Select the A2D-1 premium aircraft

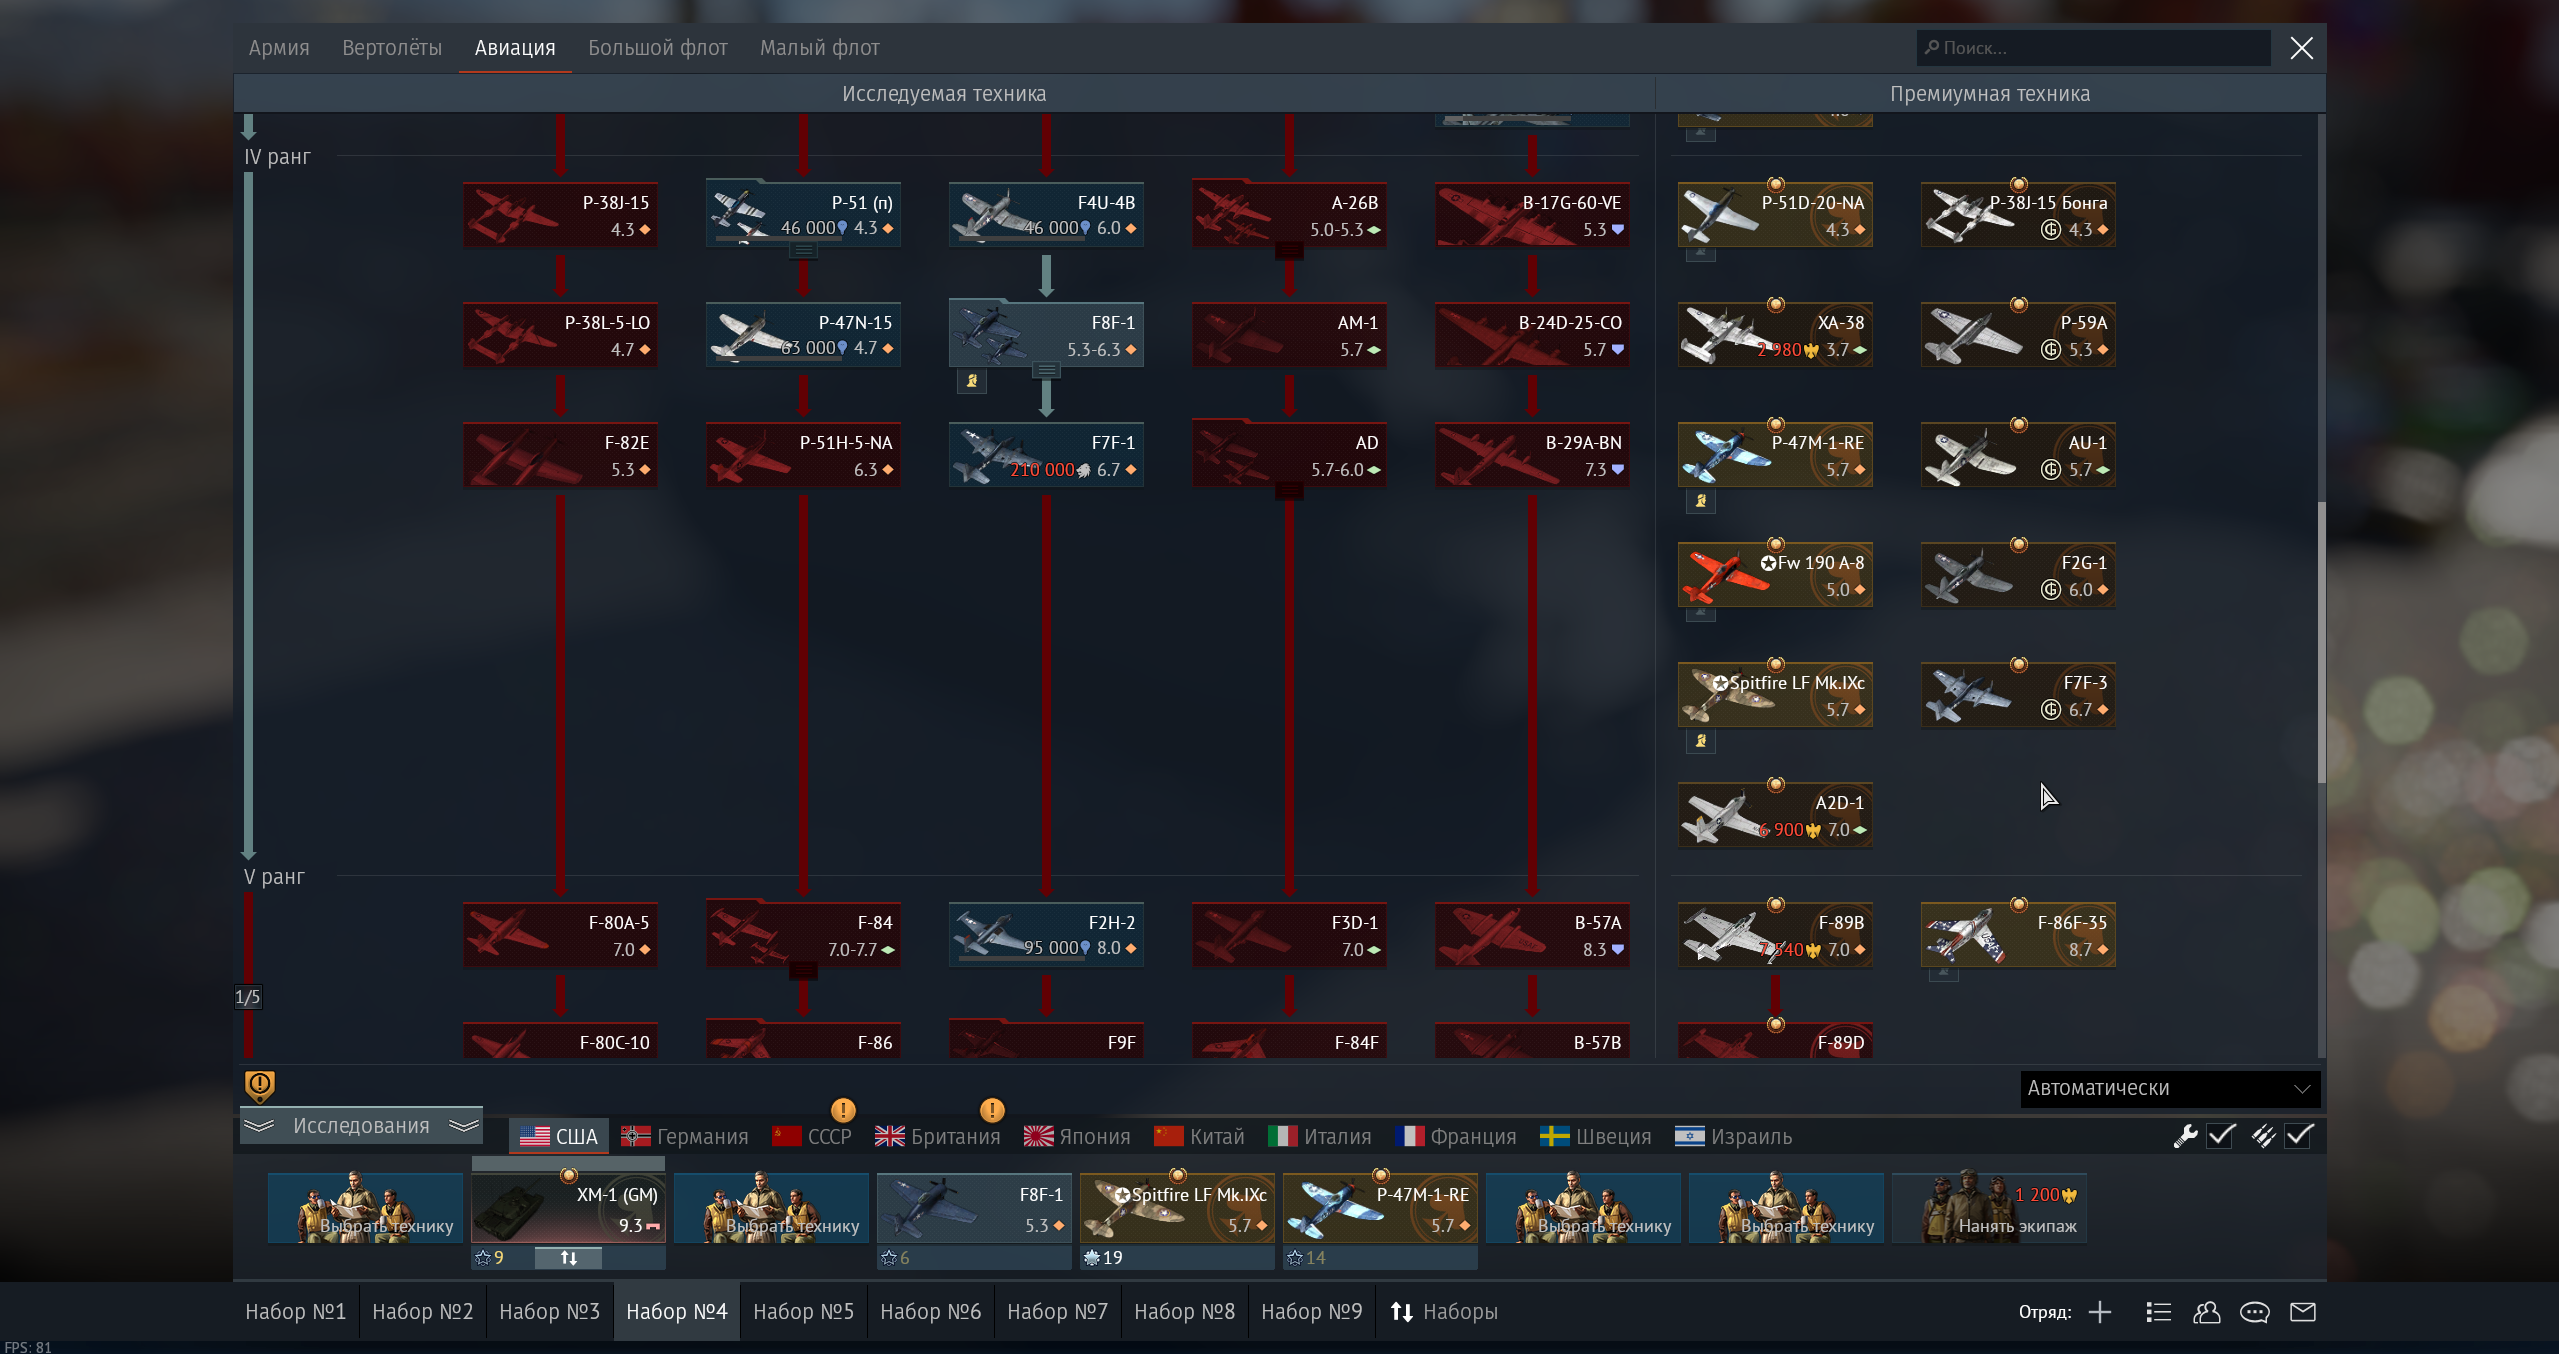[x=1775, y=815]
